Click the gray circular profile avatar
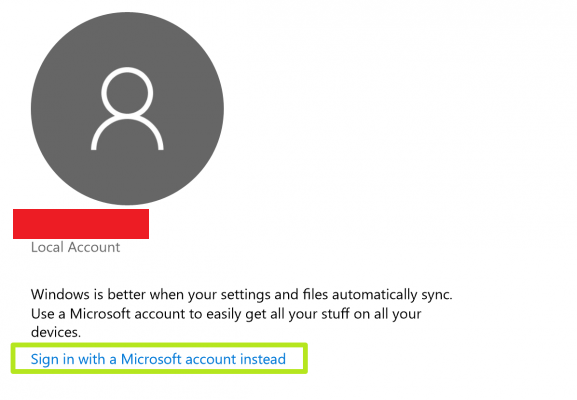 [x=127, y=109]
